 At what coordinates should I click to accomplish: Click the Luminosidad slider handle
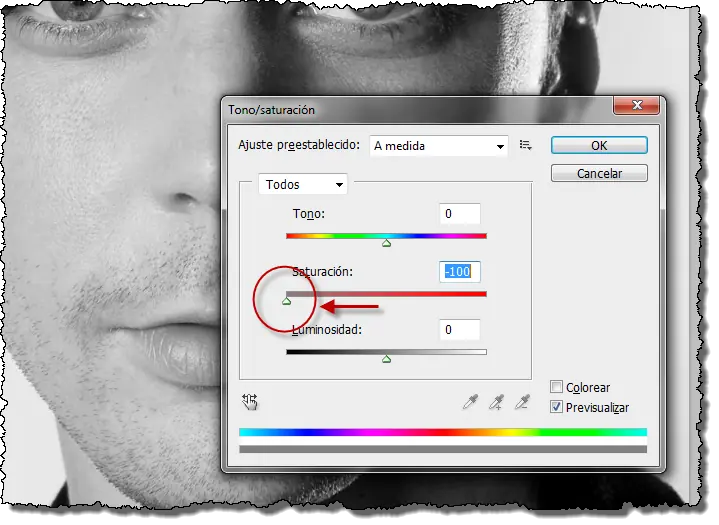coord(387,359)
